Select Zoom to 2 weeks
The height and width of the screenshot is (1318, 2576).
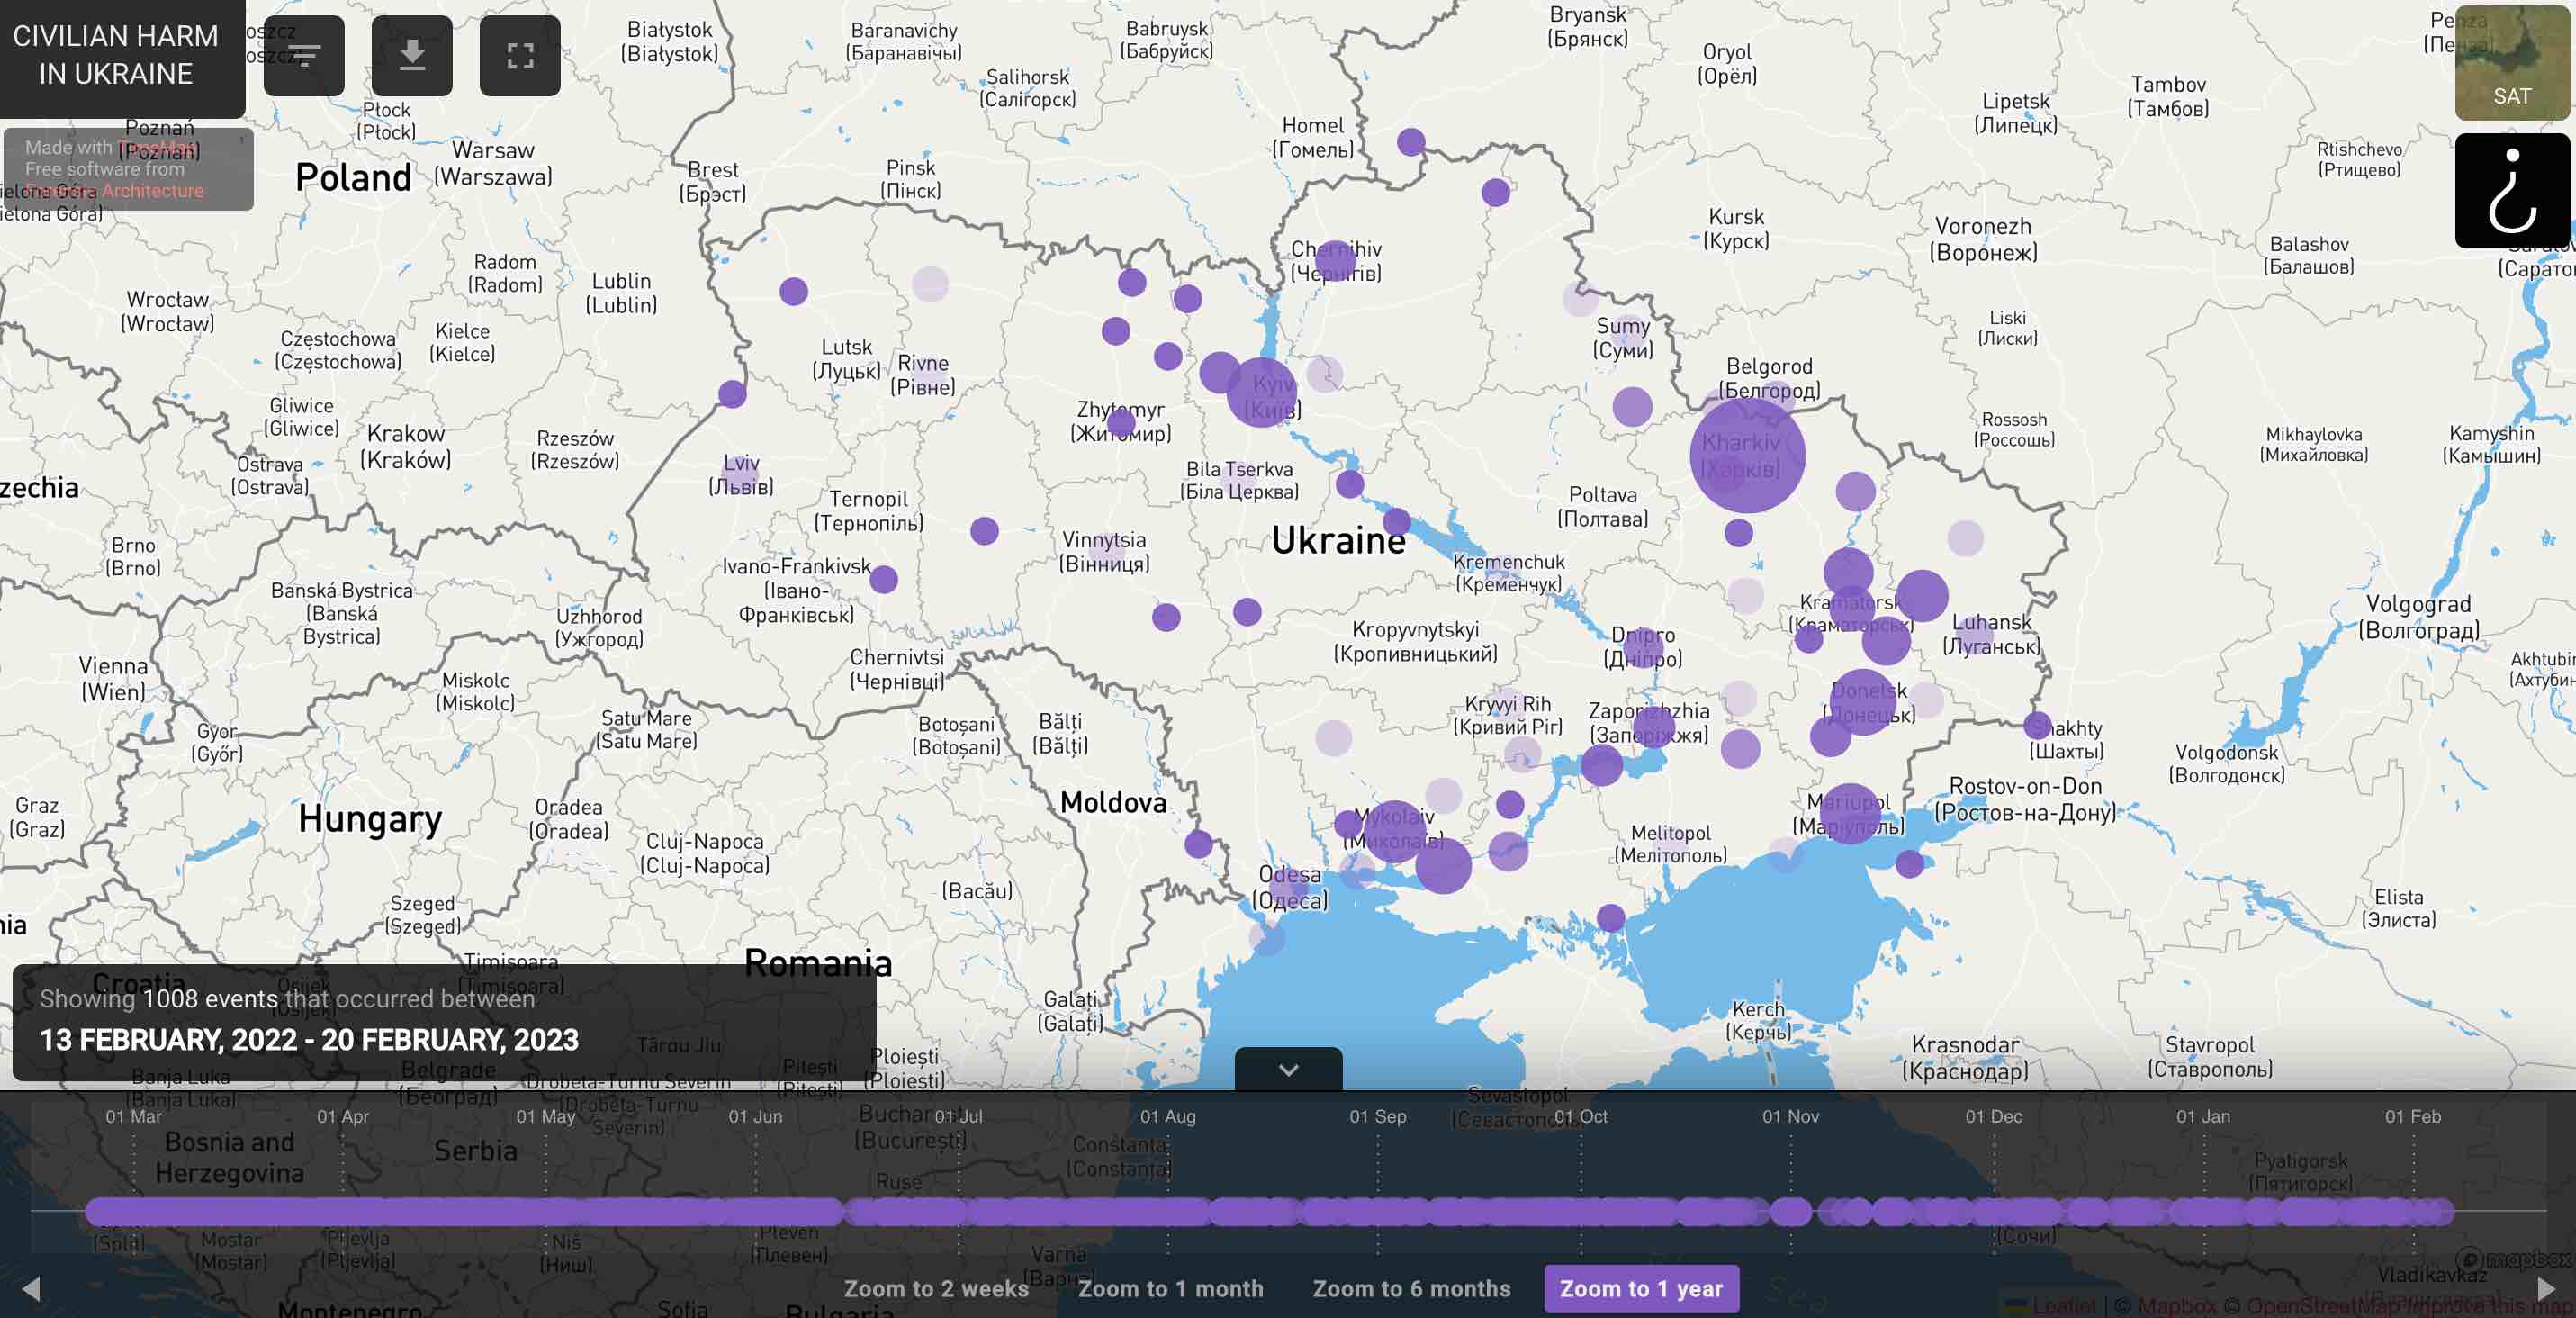pyautogui.click(x=936, y=1288)
